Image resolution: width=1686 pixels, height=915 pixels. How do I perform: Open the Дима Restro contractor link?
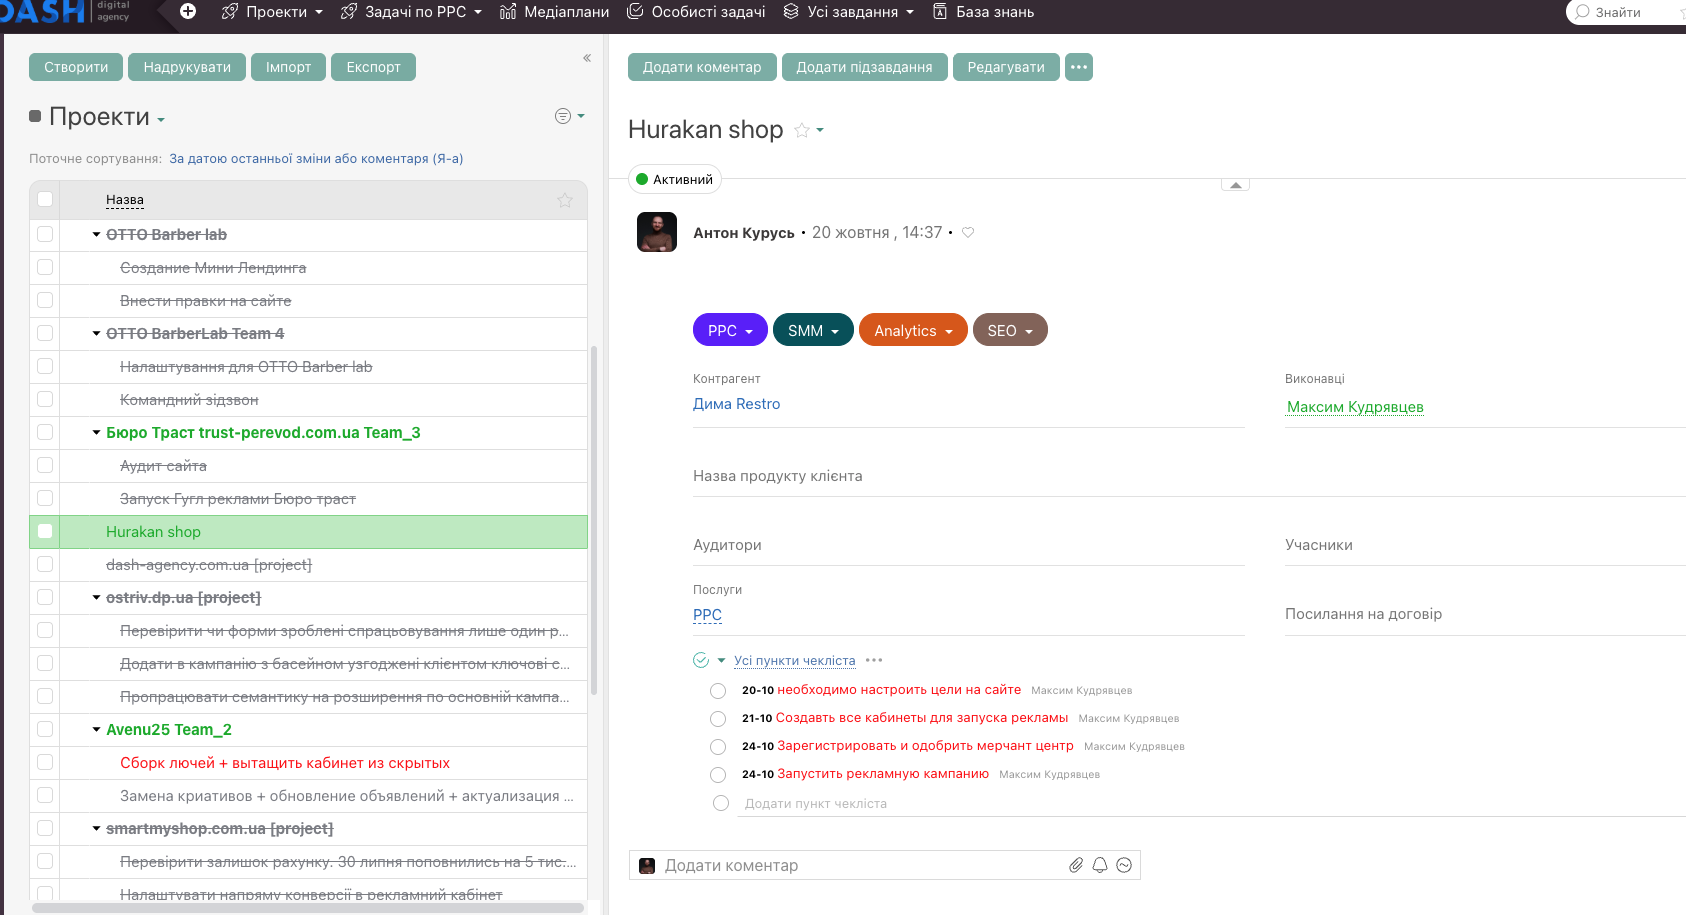click(x=736, y=404)
